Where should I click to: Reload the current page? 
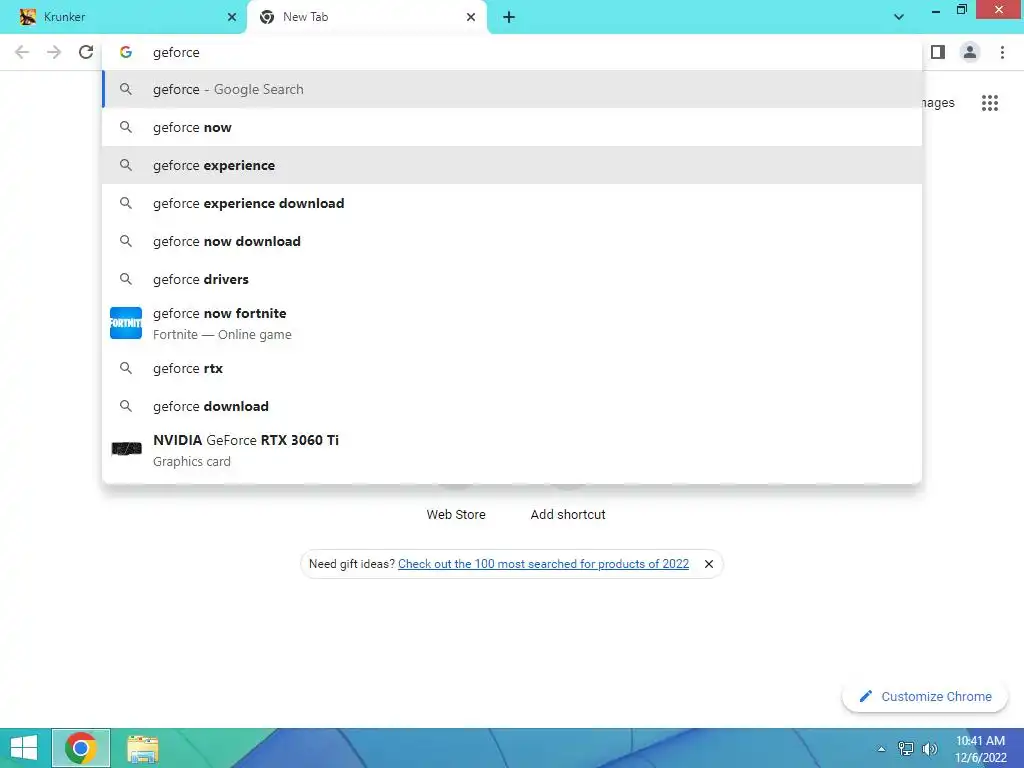point(86,52)
